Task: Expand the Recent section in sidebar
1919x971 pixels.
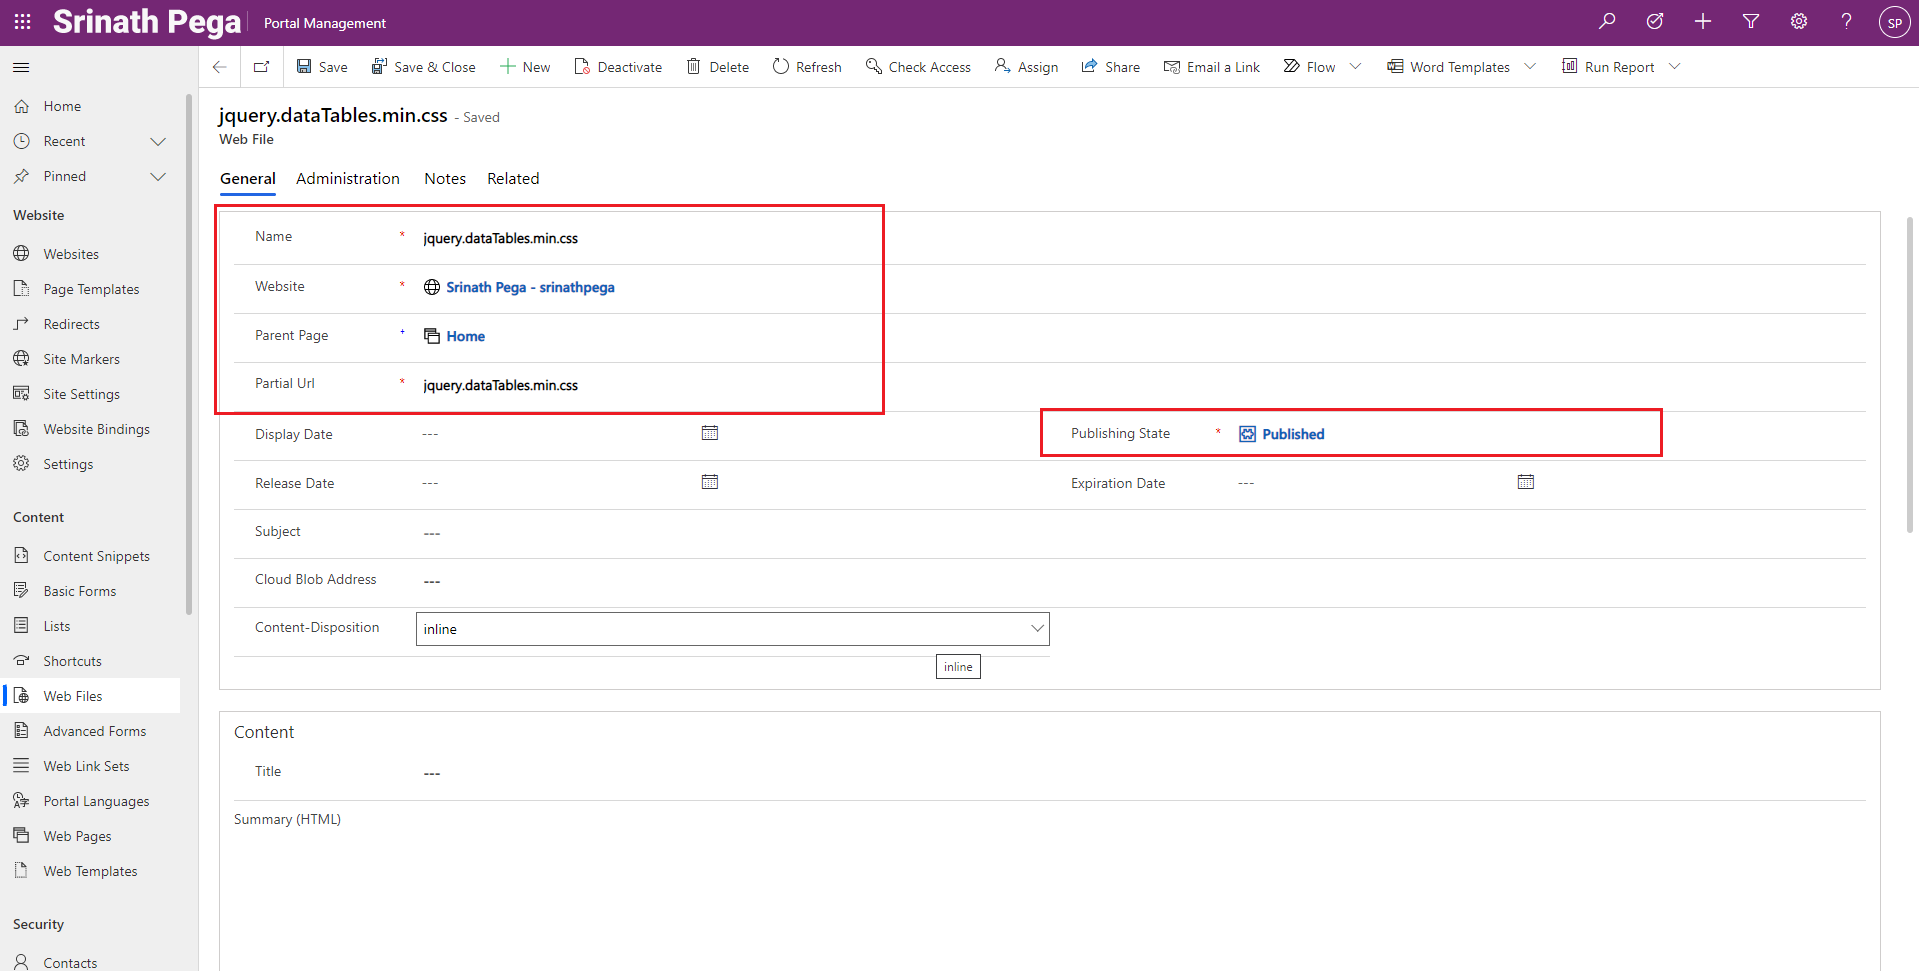Action: (x=157, y=141)
